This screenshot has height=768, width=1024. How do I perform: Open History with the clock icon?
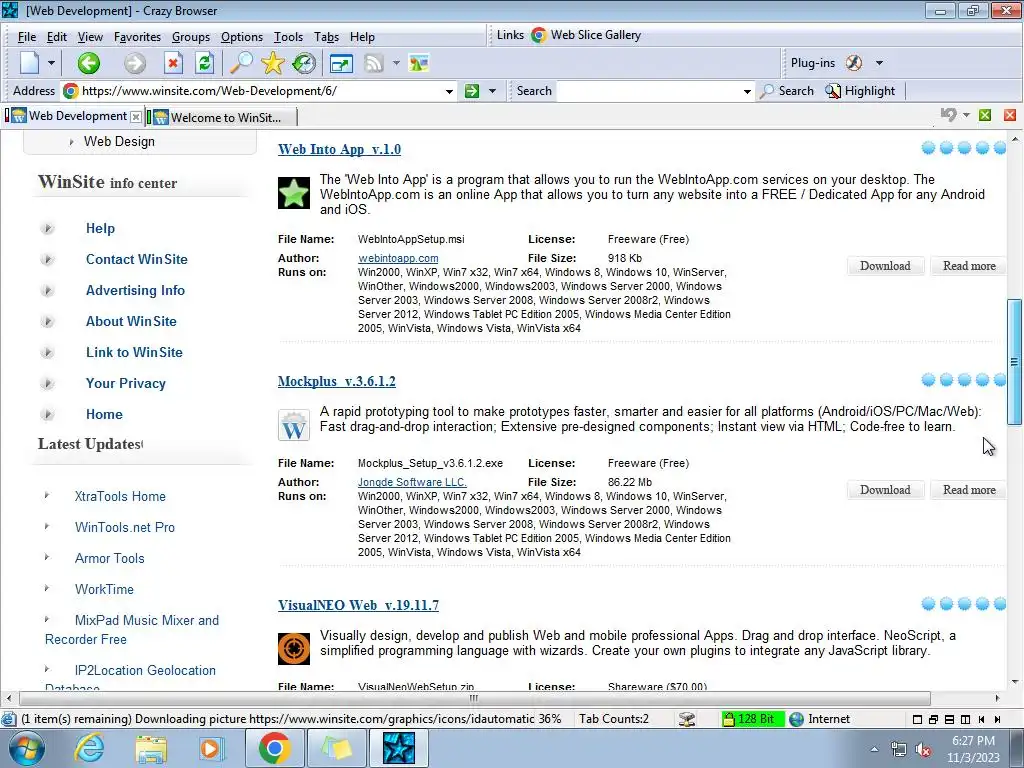[x=304, y=63]
